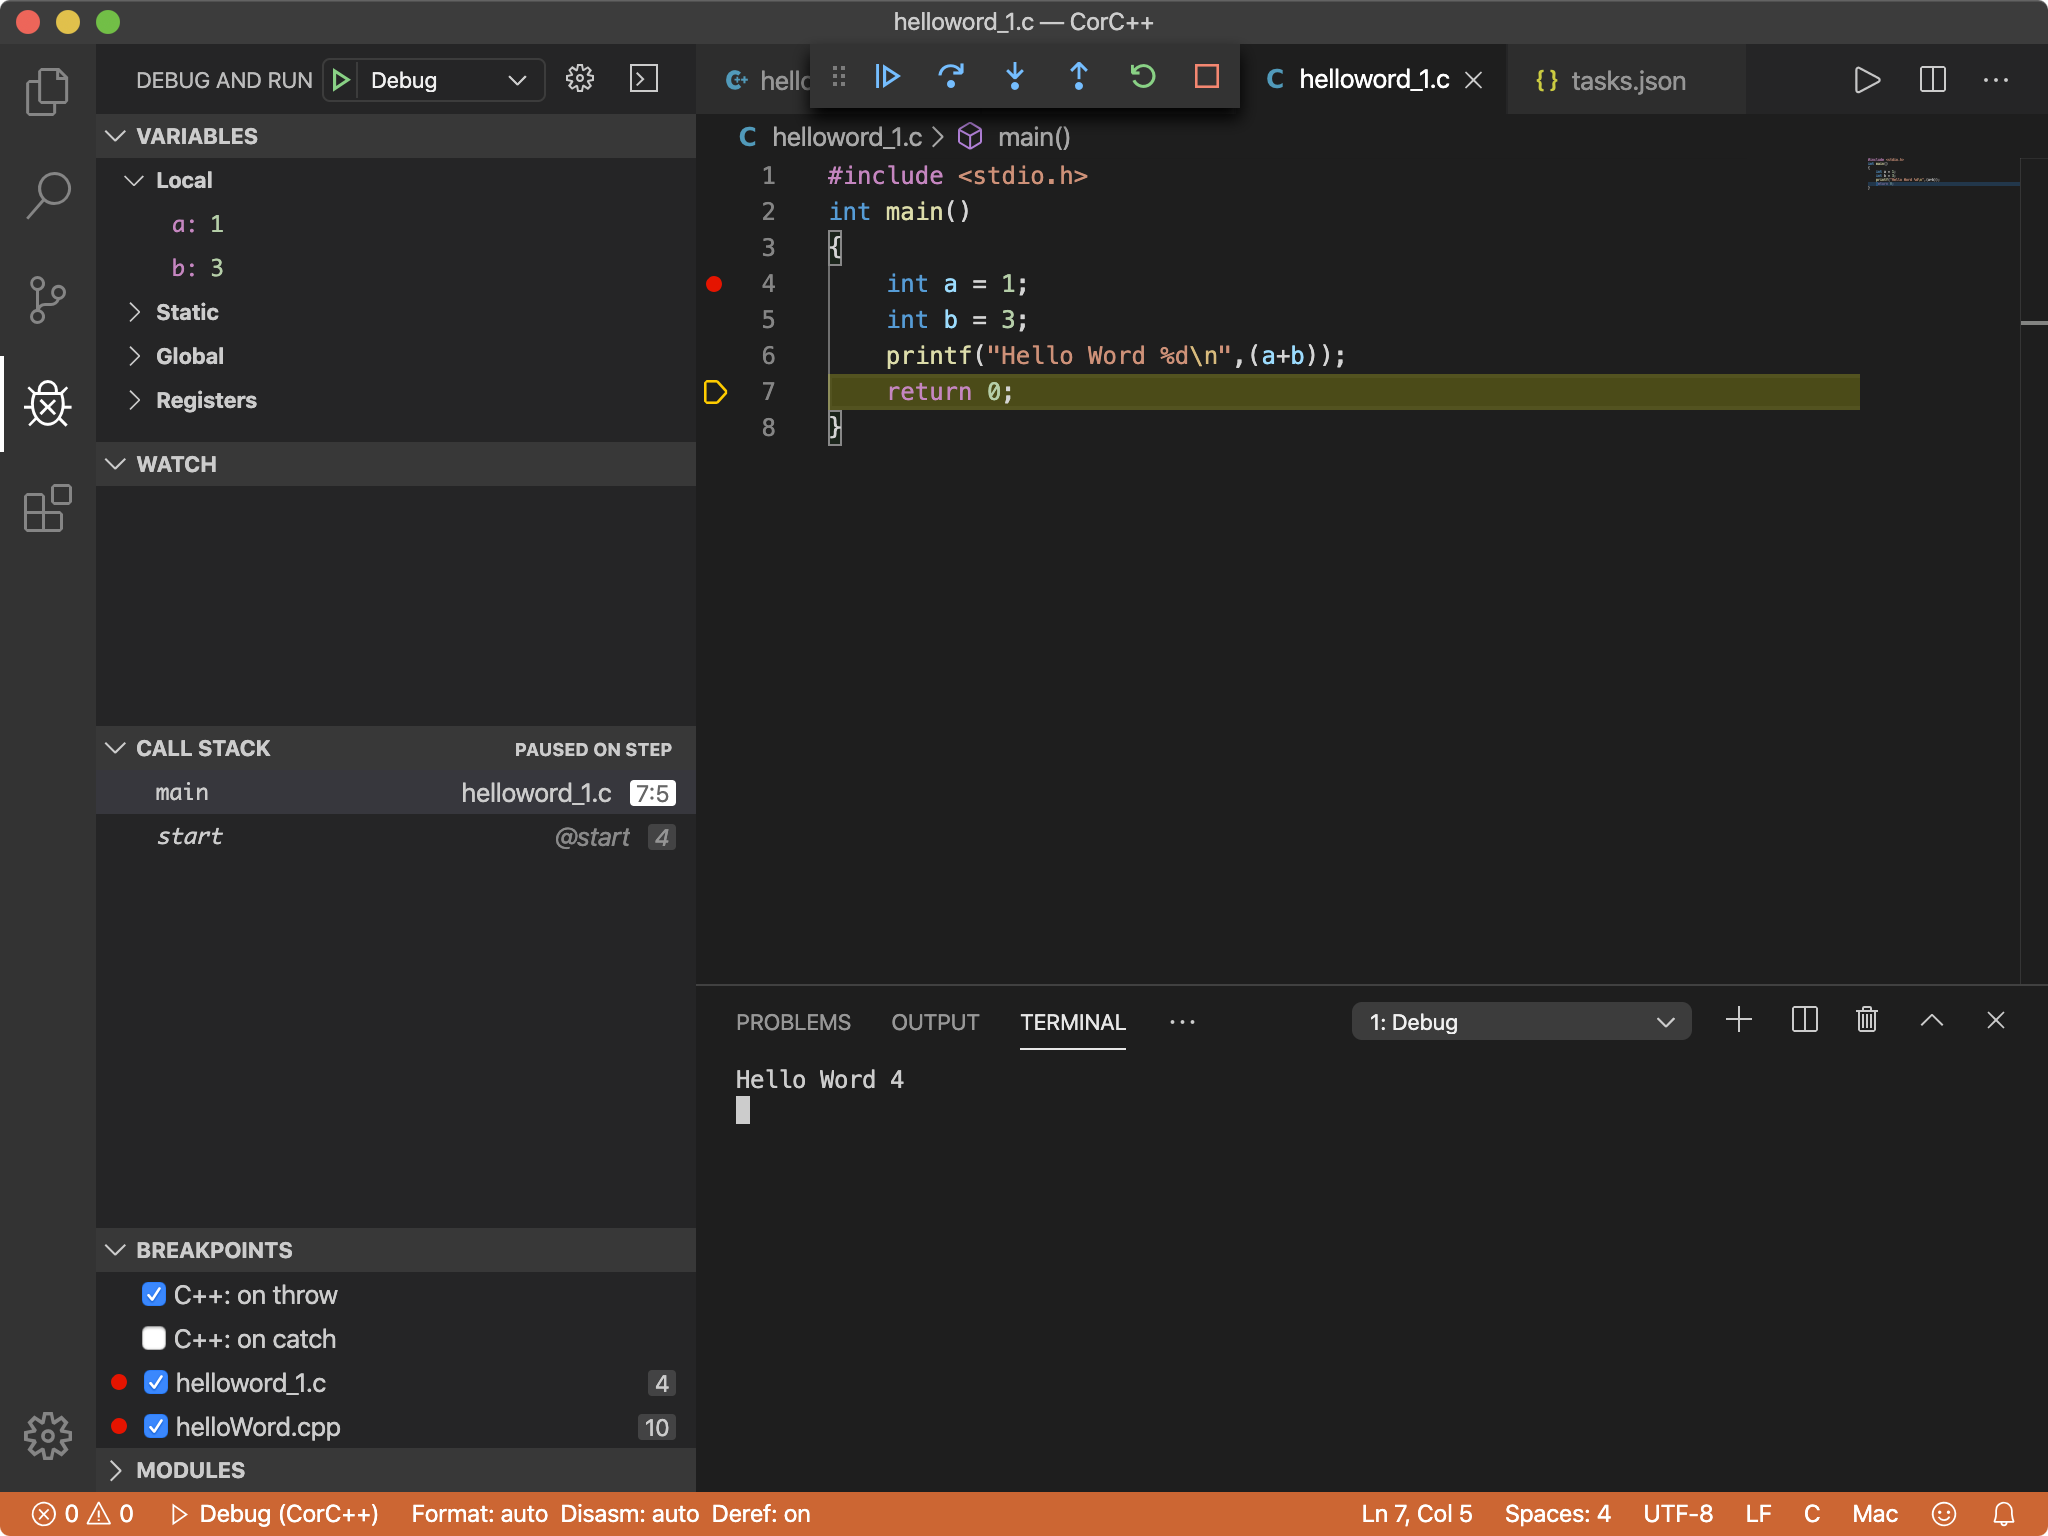Create a new terminal with plus icon
2048x1536 pixels.
(x=1739, y=1020)
